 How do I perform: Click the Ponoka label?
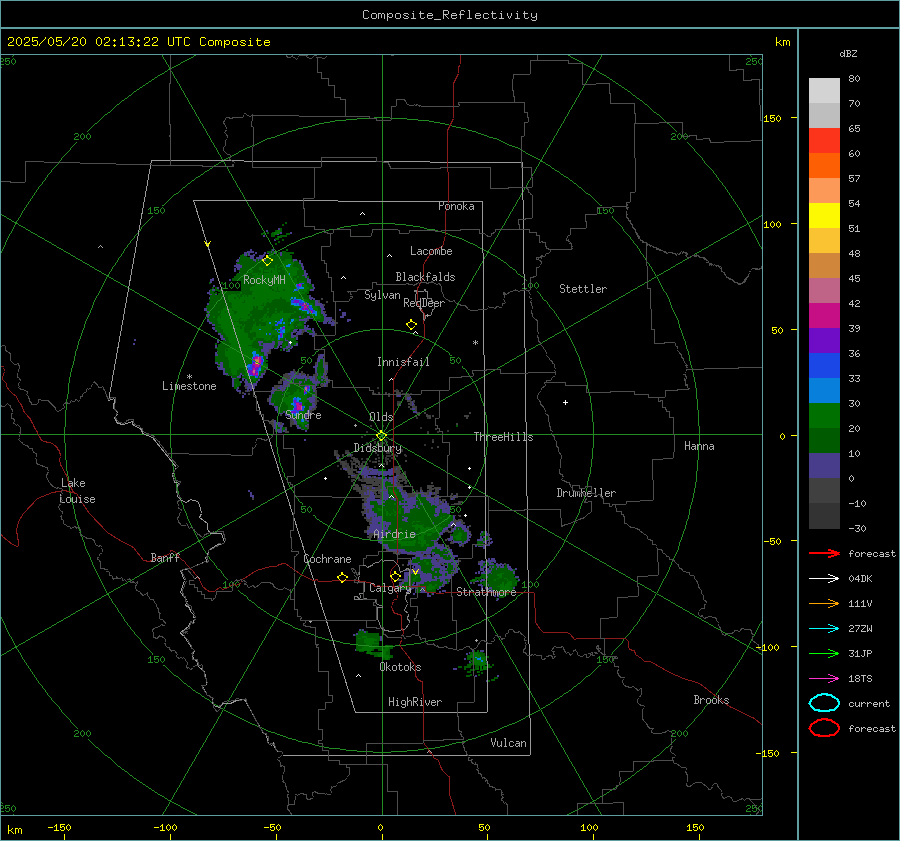point(456,206)
